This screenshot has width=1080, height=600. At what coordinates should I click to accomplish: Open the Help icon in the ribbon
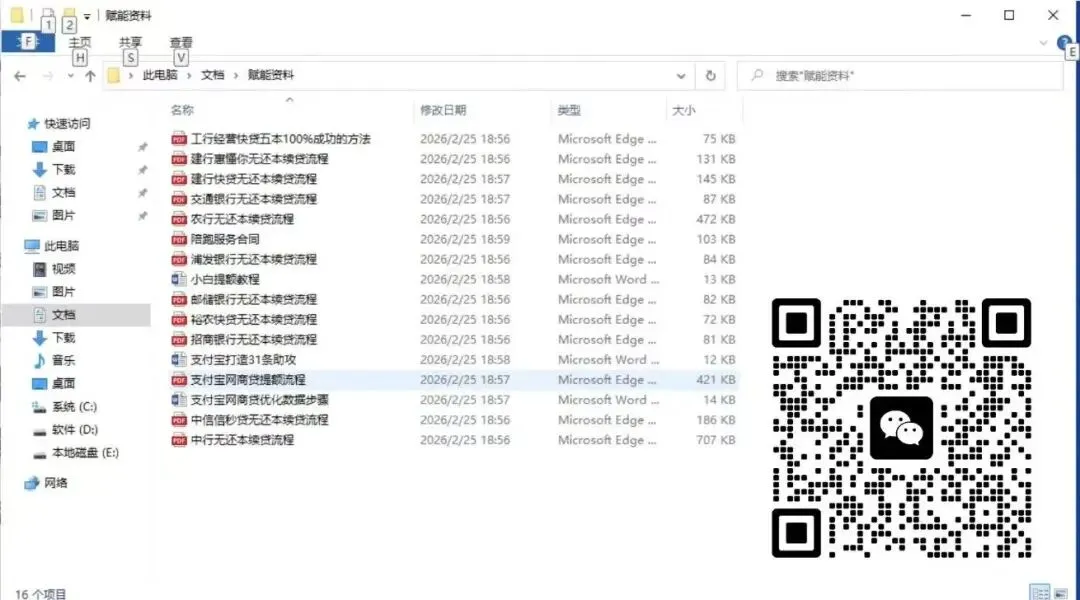(1063, 43)
